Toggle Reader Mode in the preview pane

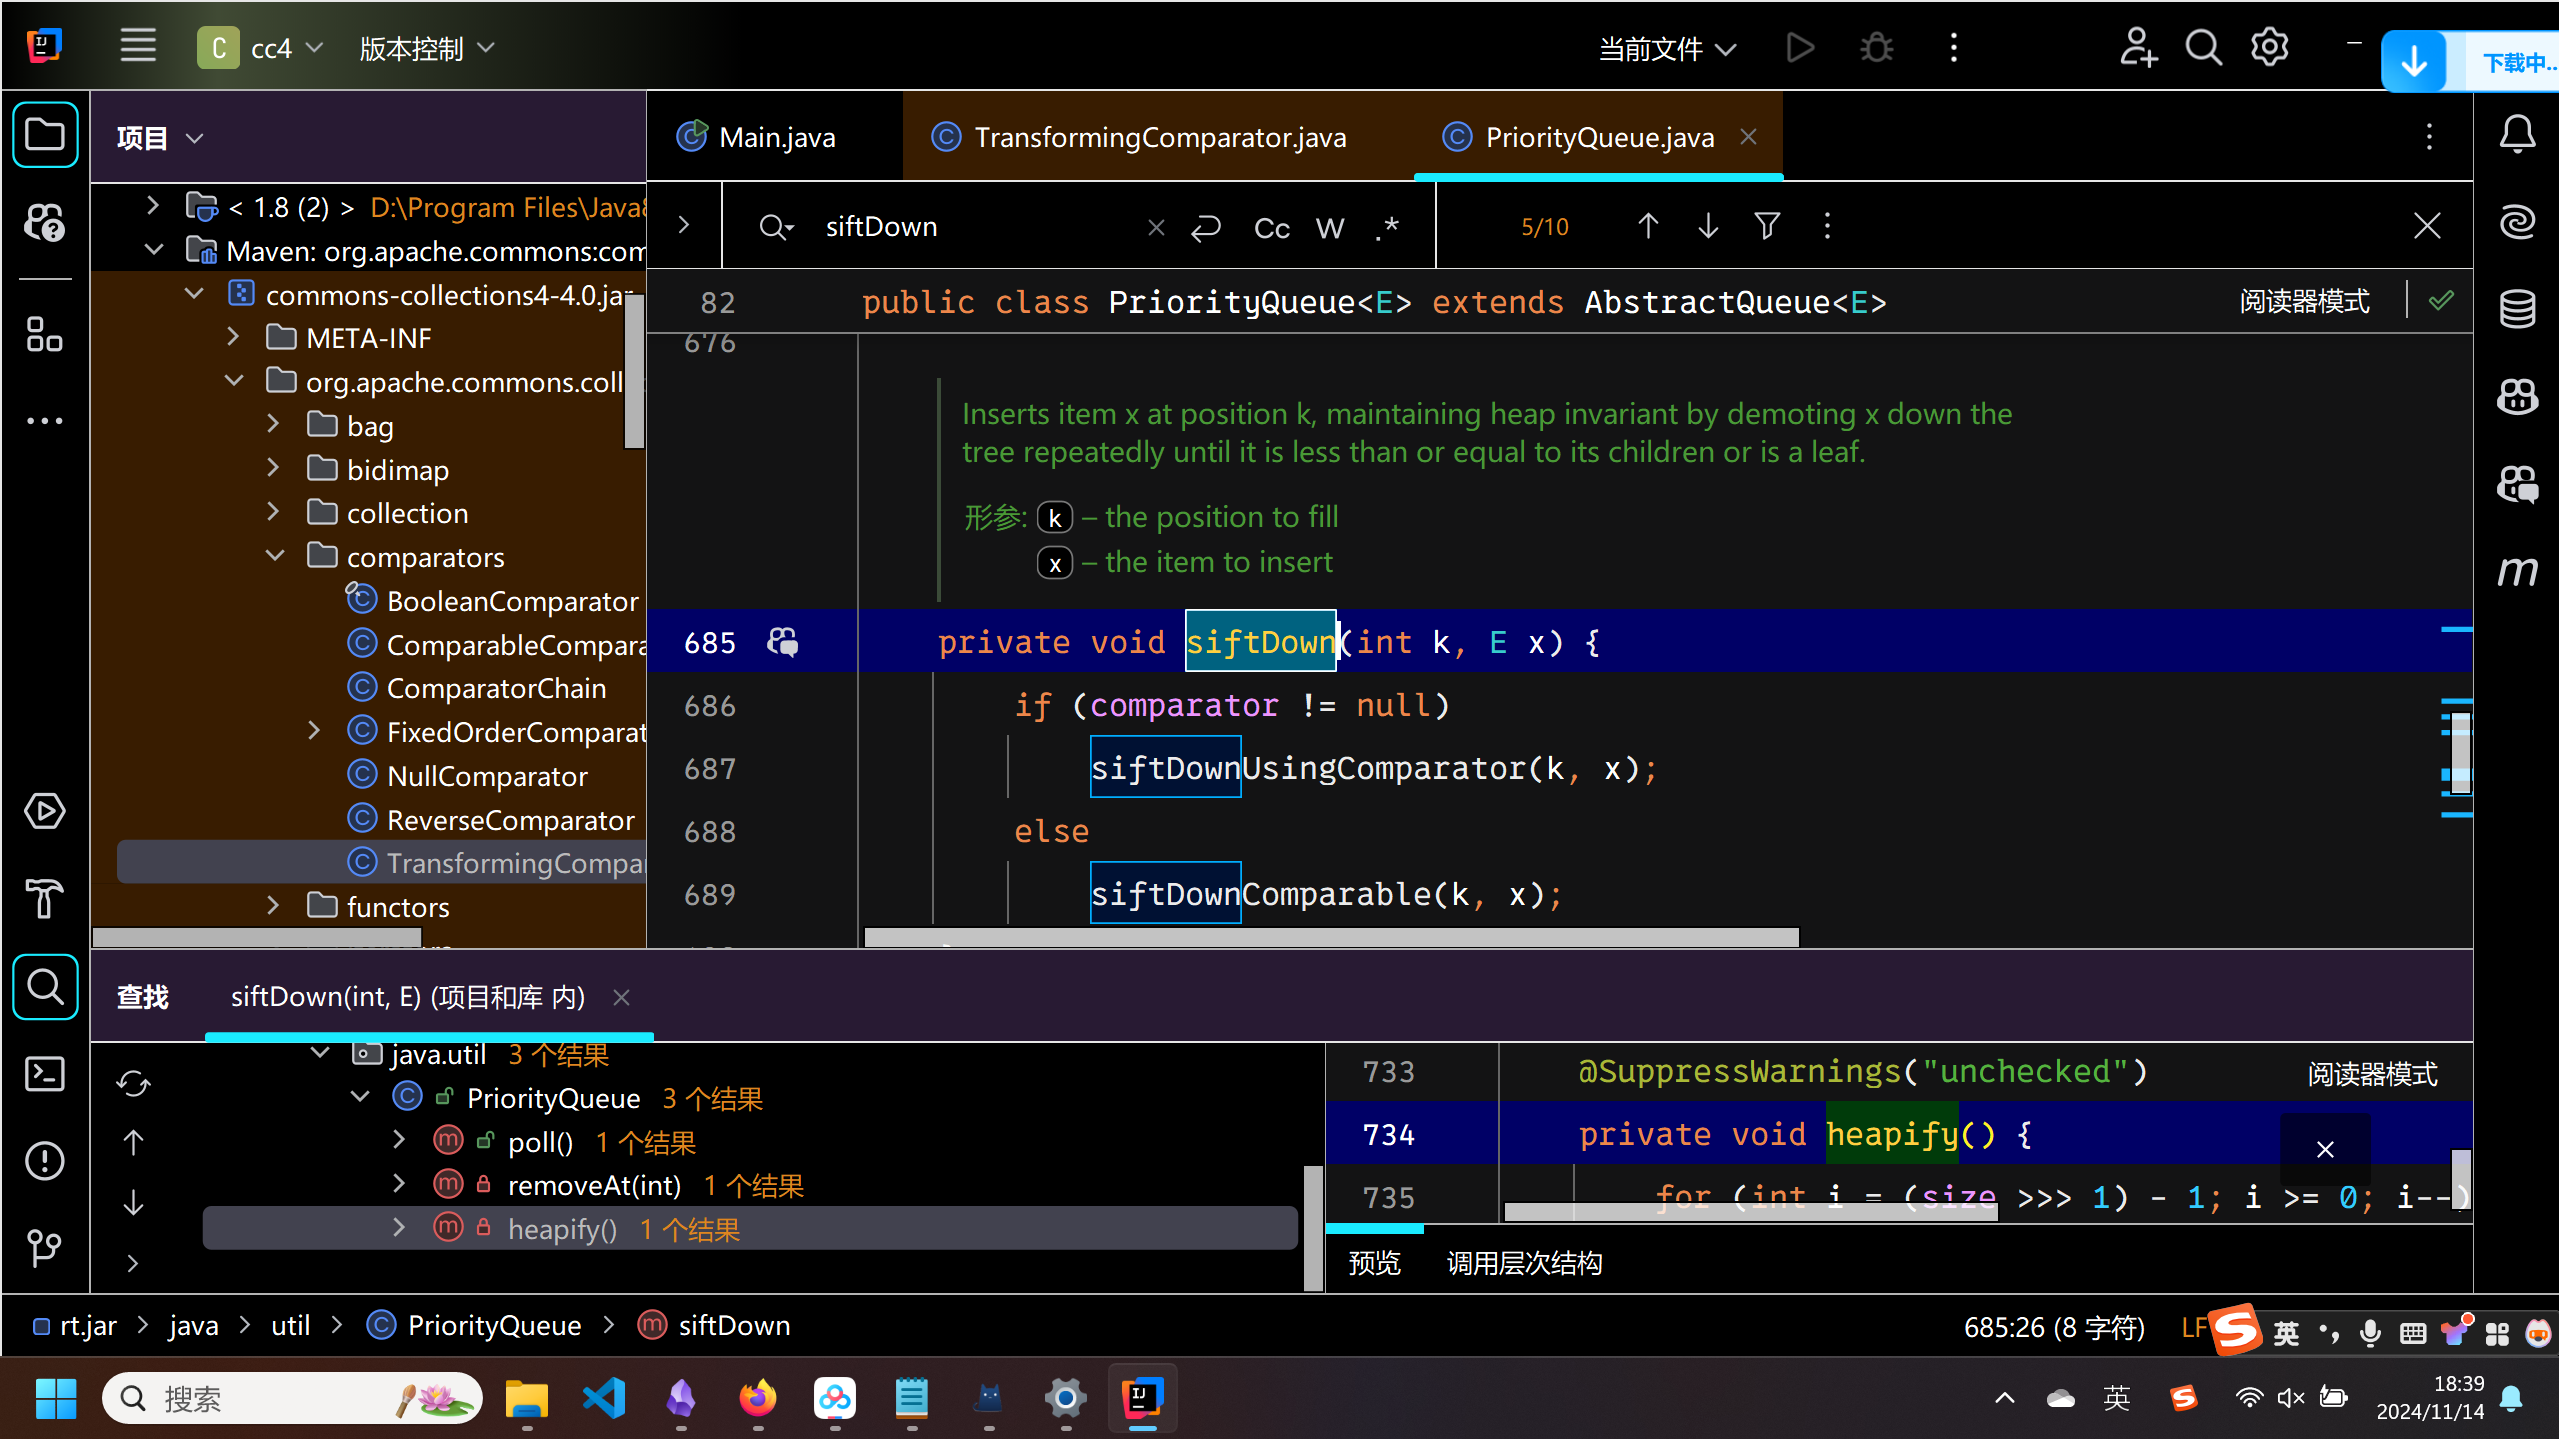click(x=2372, y=1074)
